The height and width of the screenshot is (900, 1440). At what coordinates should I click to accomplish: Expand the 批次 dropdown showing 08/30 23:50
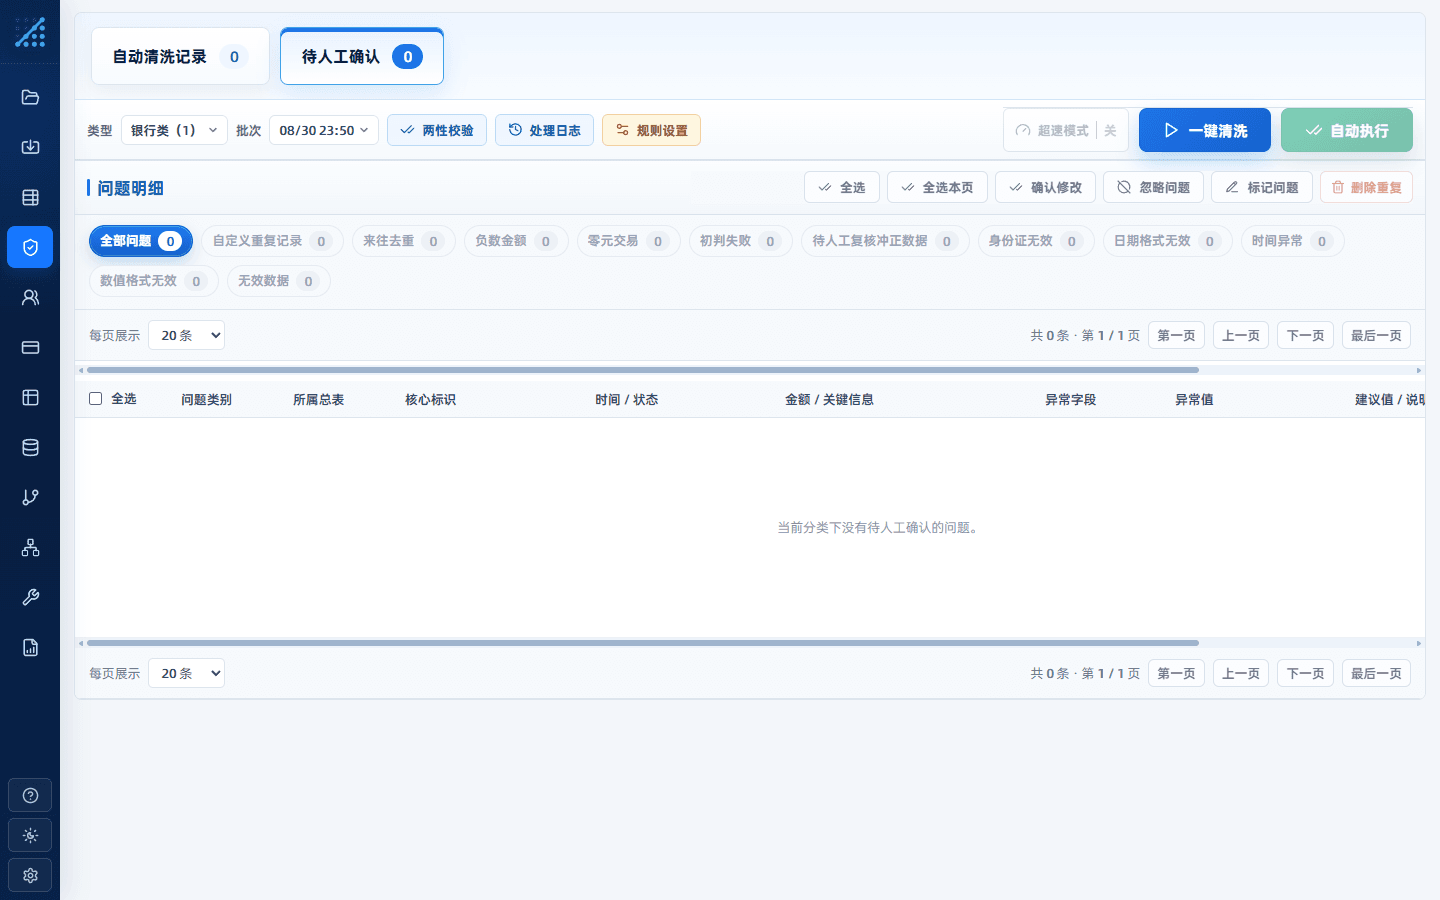tap(323, 130)
